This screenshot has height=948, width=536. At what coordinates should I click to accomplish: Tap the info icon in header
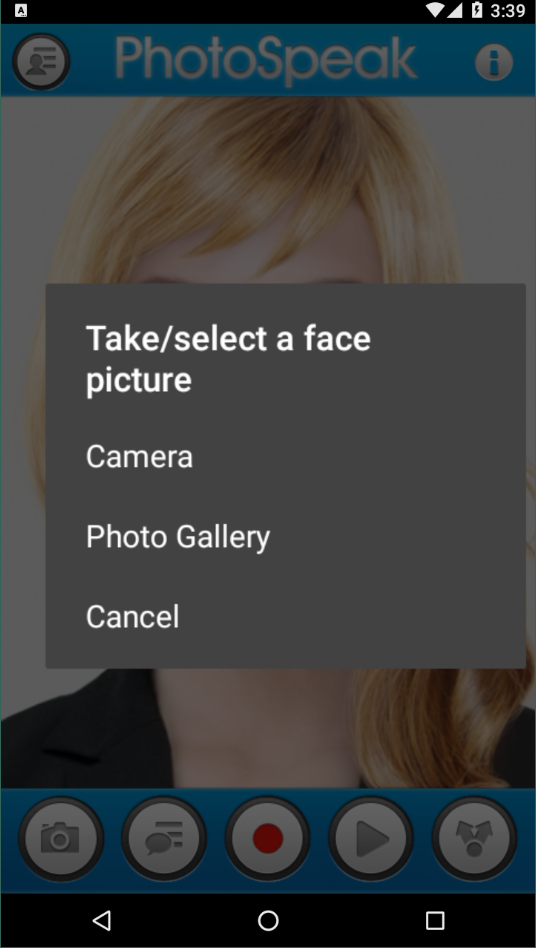click(x=494, y=62)
